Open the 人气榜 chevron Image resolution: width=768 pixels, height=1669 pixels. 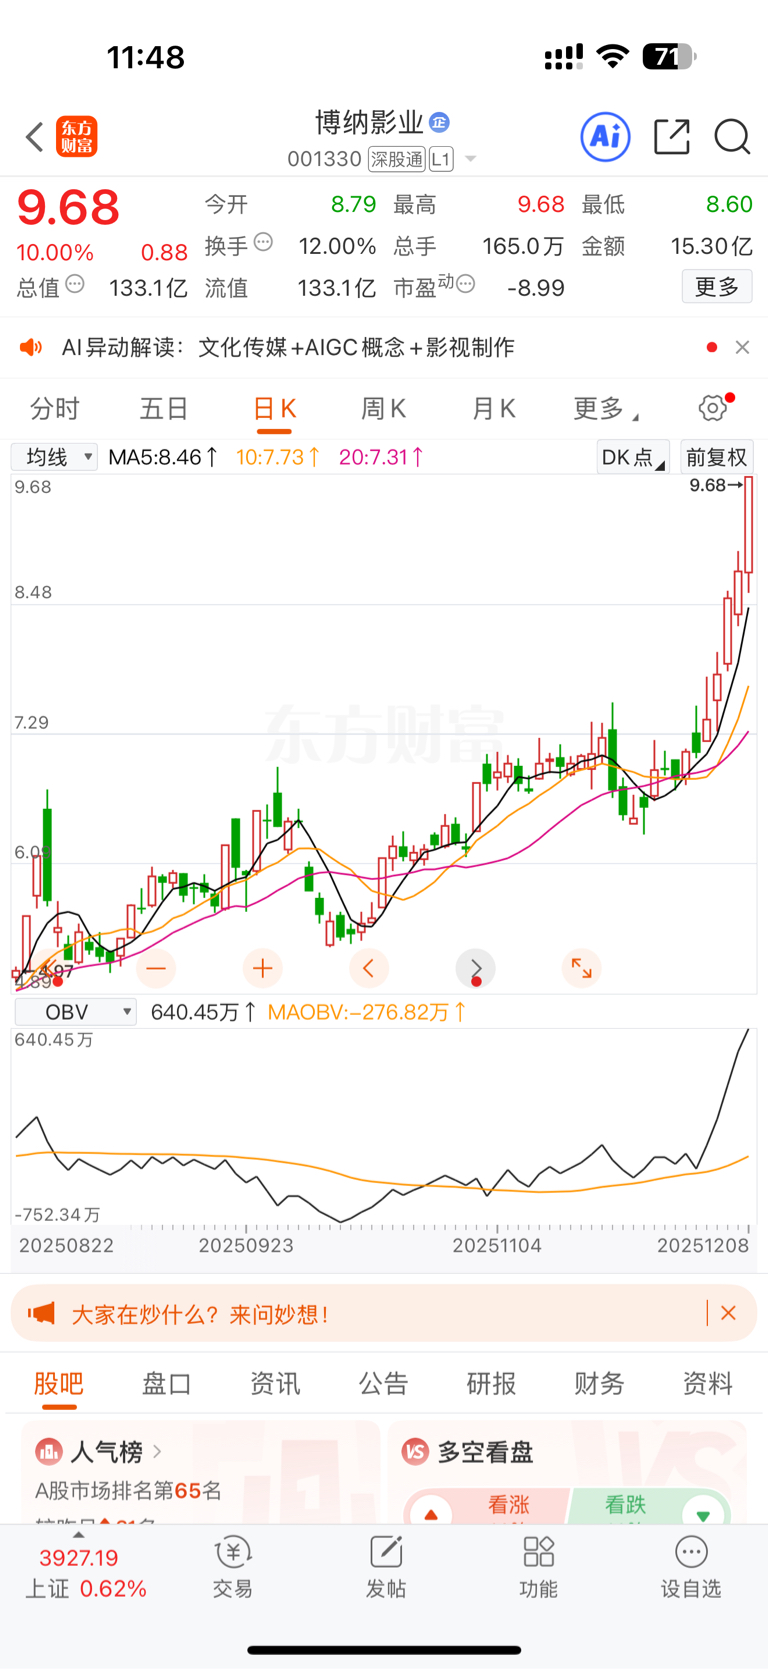157,1451
